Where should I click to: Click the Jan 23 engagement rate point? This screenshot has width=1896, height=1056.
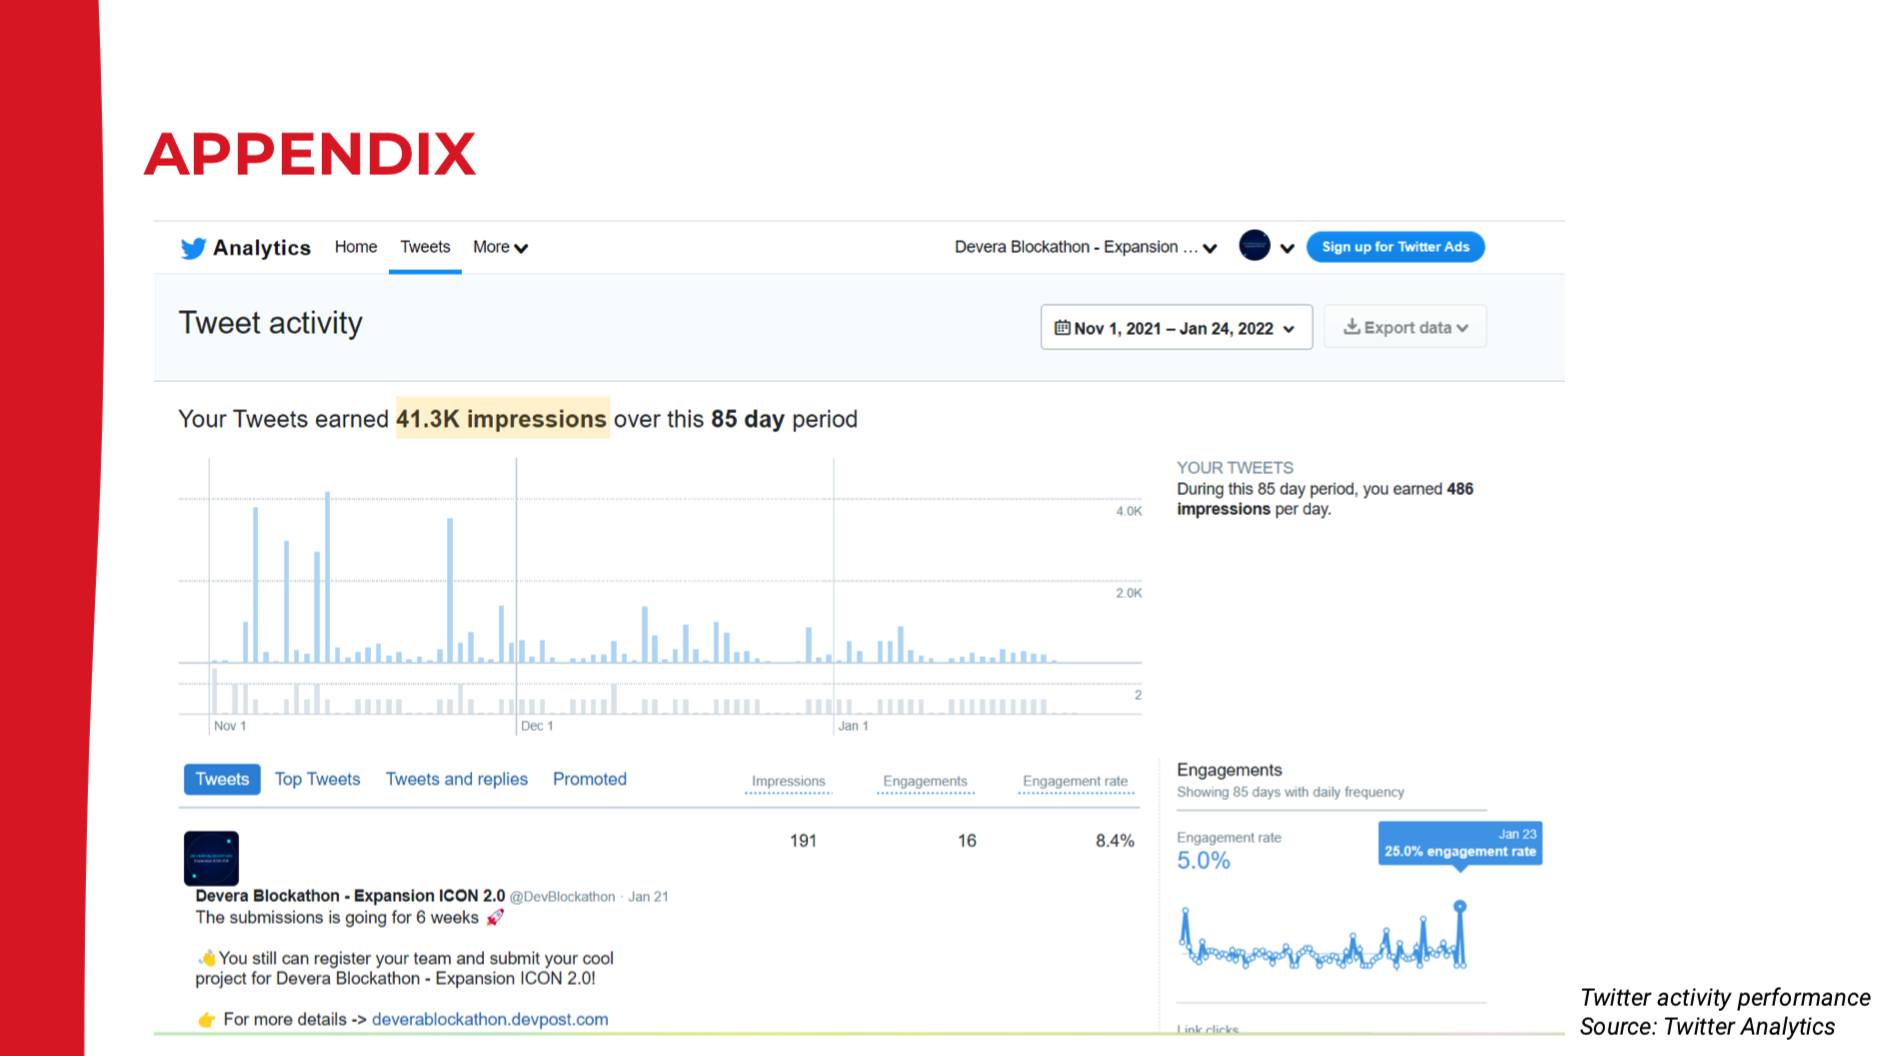(x=1460, y=906)
